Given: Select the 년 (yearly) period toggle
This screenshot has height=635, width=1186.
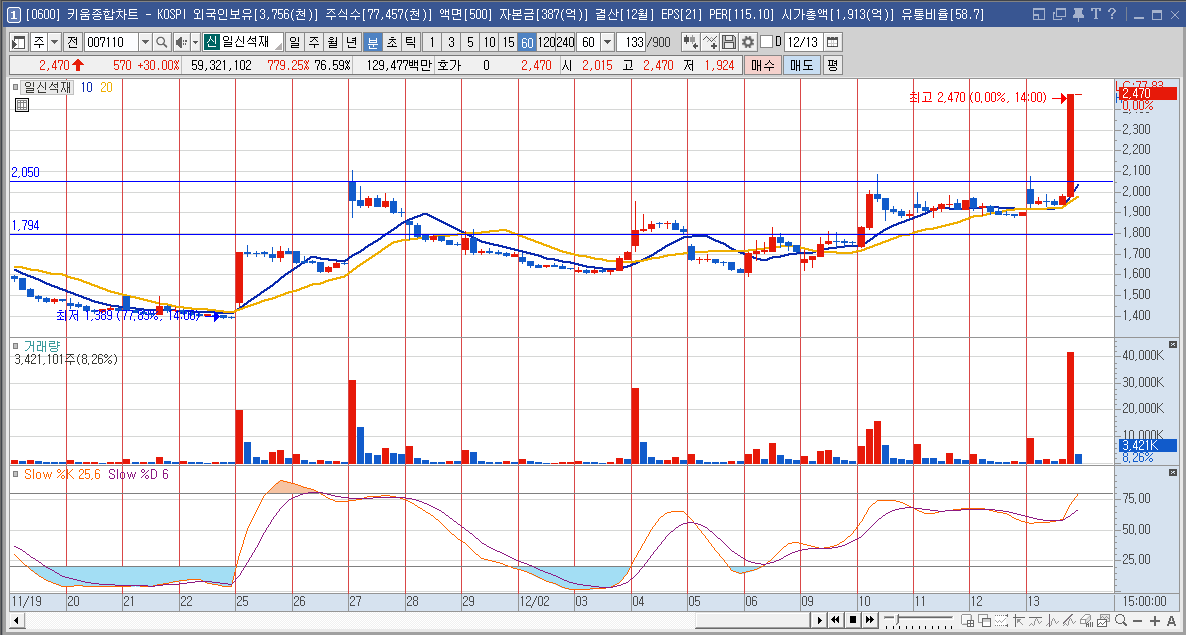Looking at the screenshot, I should tap(351, 42).
